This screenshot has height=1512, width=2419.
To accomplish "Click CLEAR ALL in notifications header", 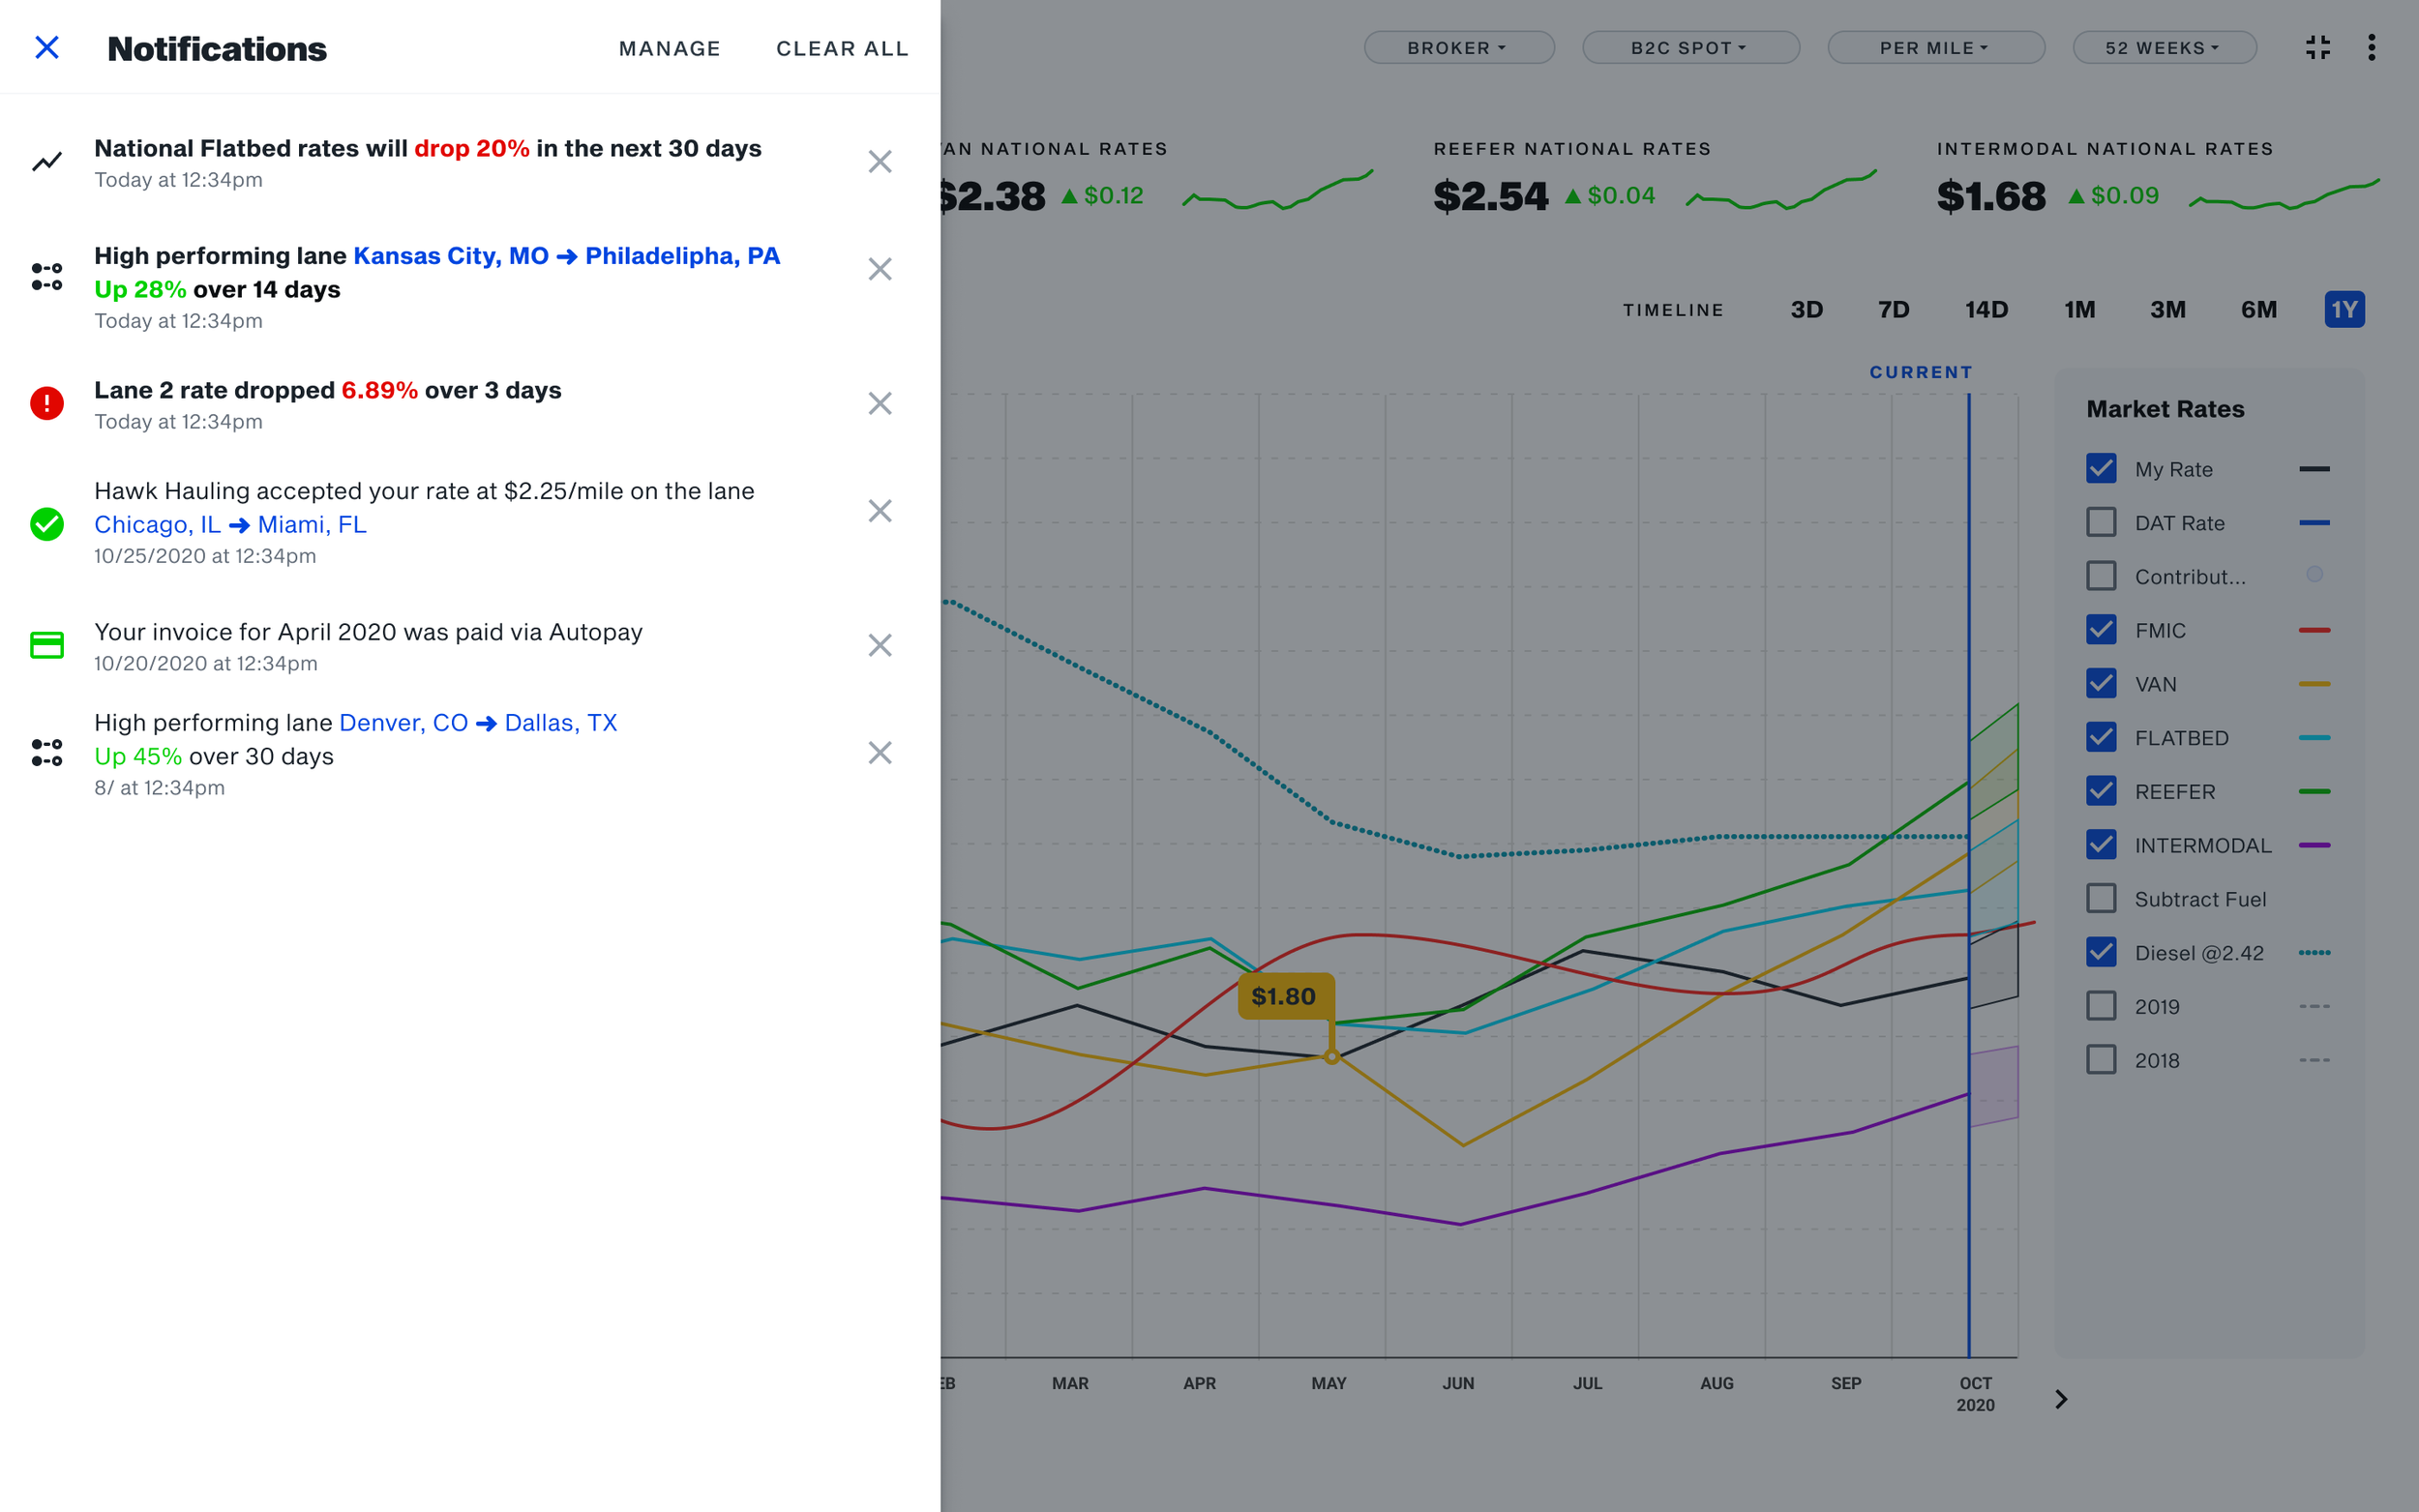I will click(842, 48).
